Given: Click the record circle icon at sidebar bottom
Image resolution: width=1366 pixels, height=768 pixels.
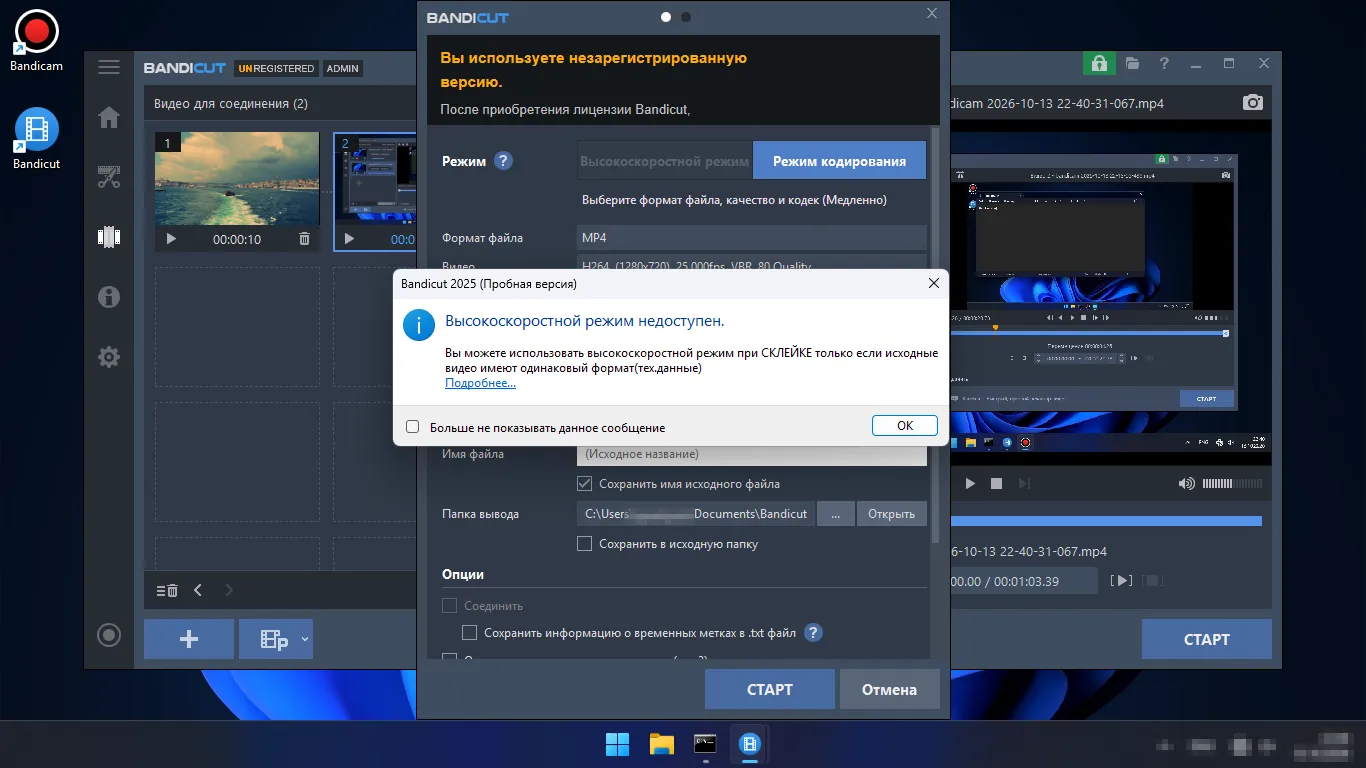Looking at the screenshot, I should tap(109, 635).
